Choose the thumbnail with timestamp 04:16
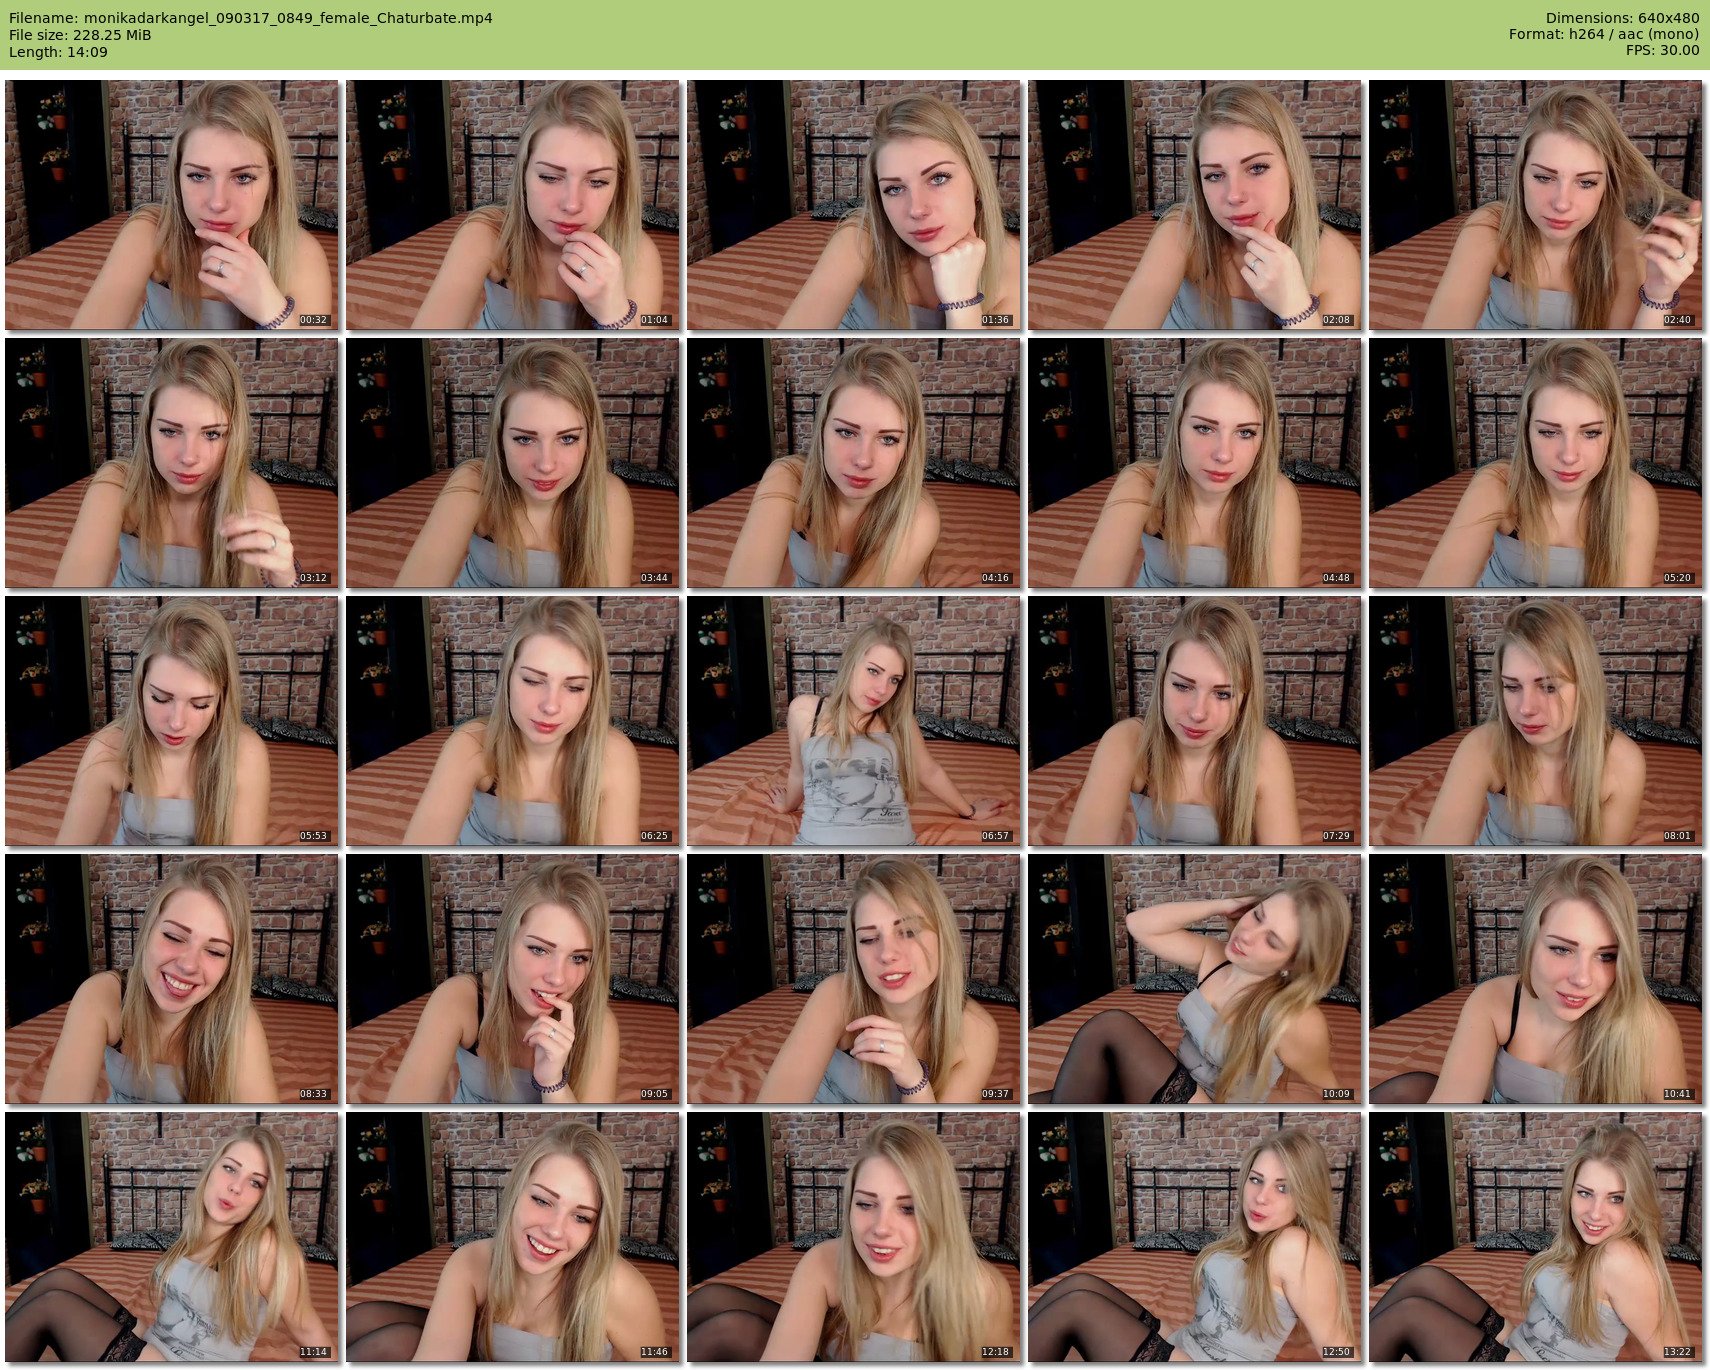Viewport: 1710px width, 1370px height. pos(854,463)
